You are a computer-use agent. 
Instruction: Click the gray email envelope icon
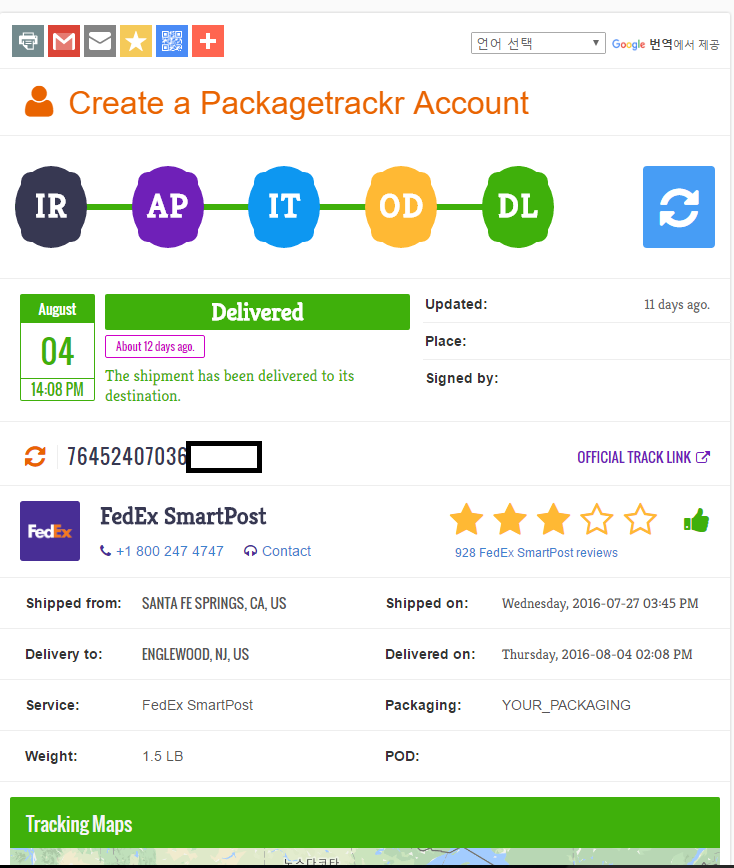tap(100, 41)
